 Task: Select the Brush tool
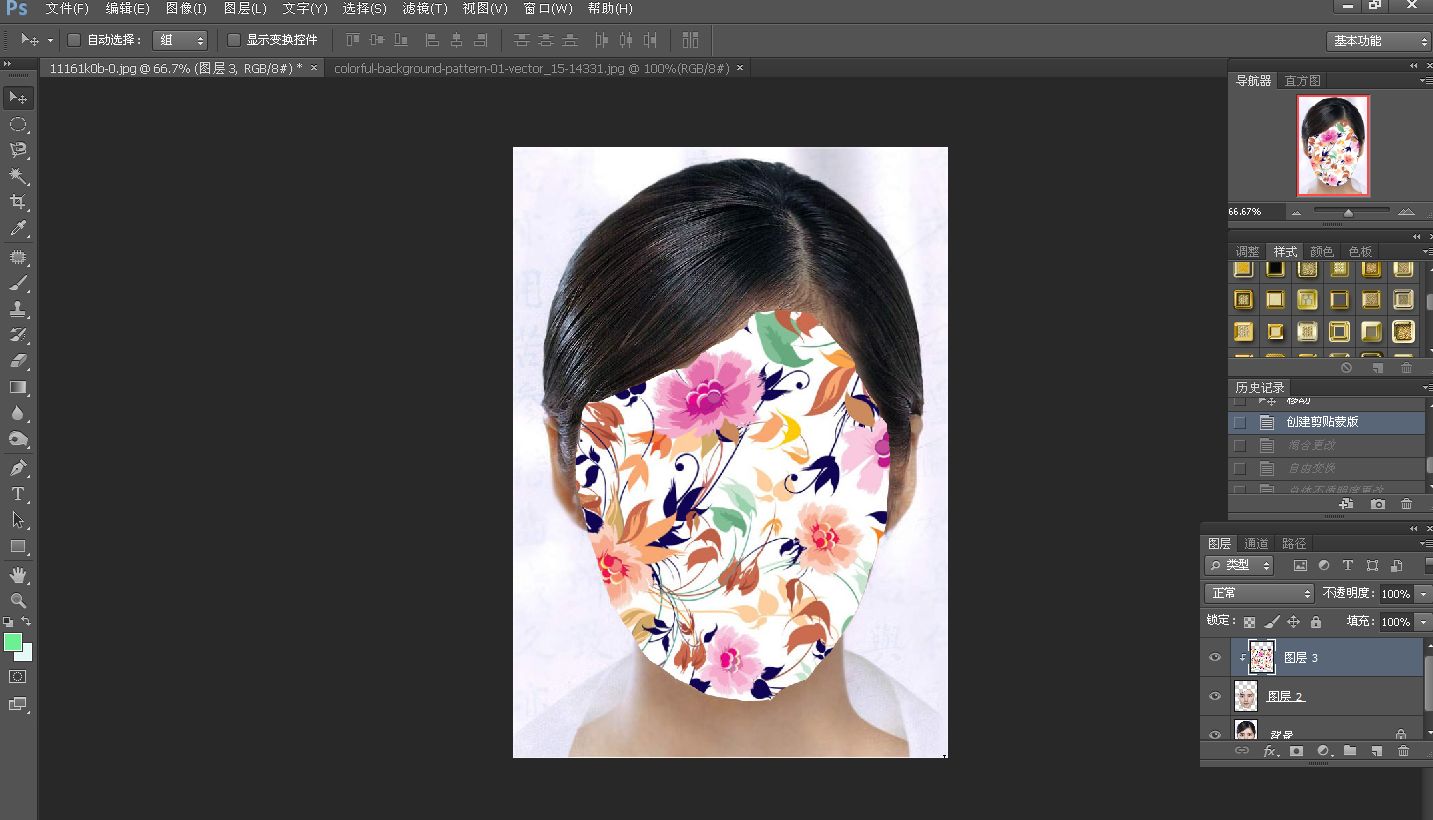(18, 283)
